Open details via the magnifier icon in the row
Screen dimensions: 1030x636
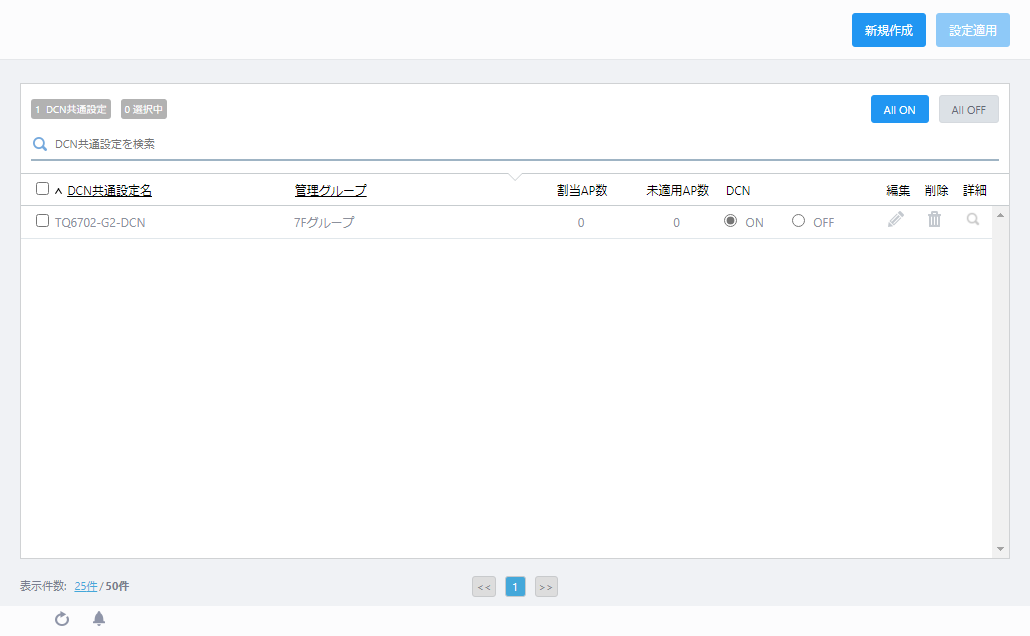click(972, 219)
